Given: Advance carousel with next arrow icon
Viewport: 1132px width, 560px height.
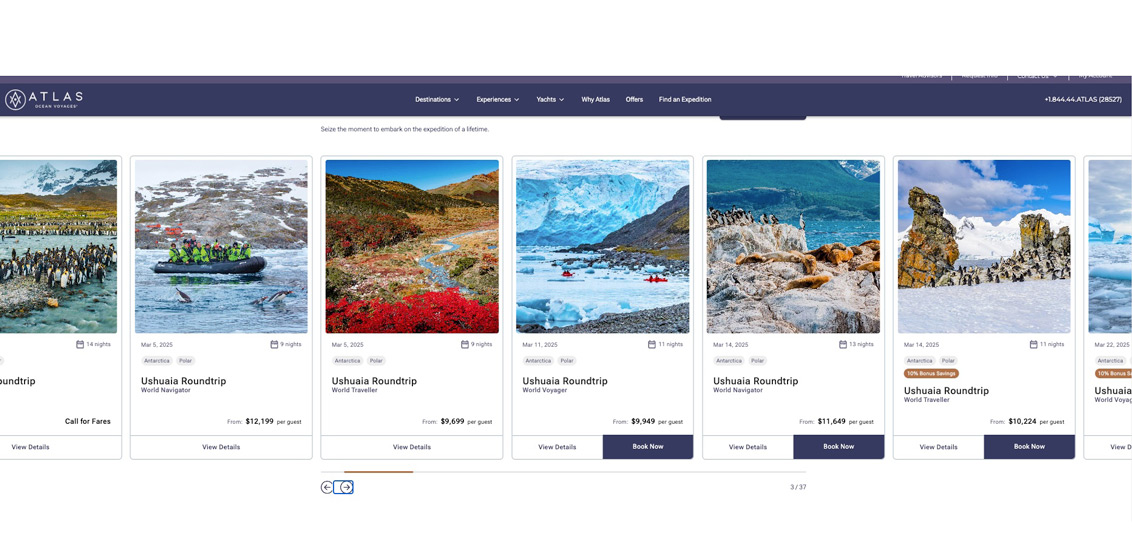Looking at the screenshot, I should (x=347, y=487).
